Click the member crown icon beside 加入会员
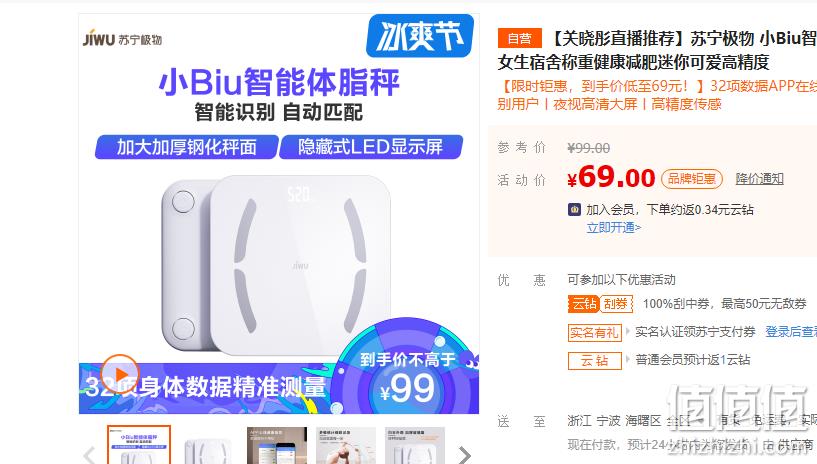 click(574, 209)
